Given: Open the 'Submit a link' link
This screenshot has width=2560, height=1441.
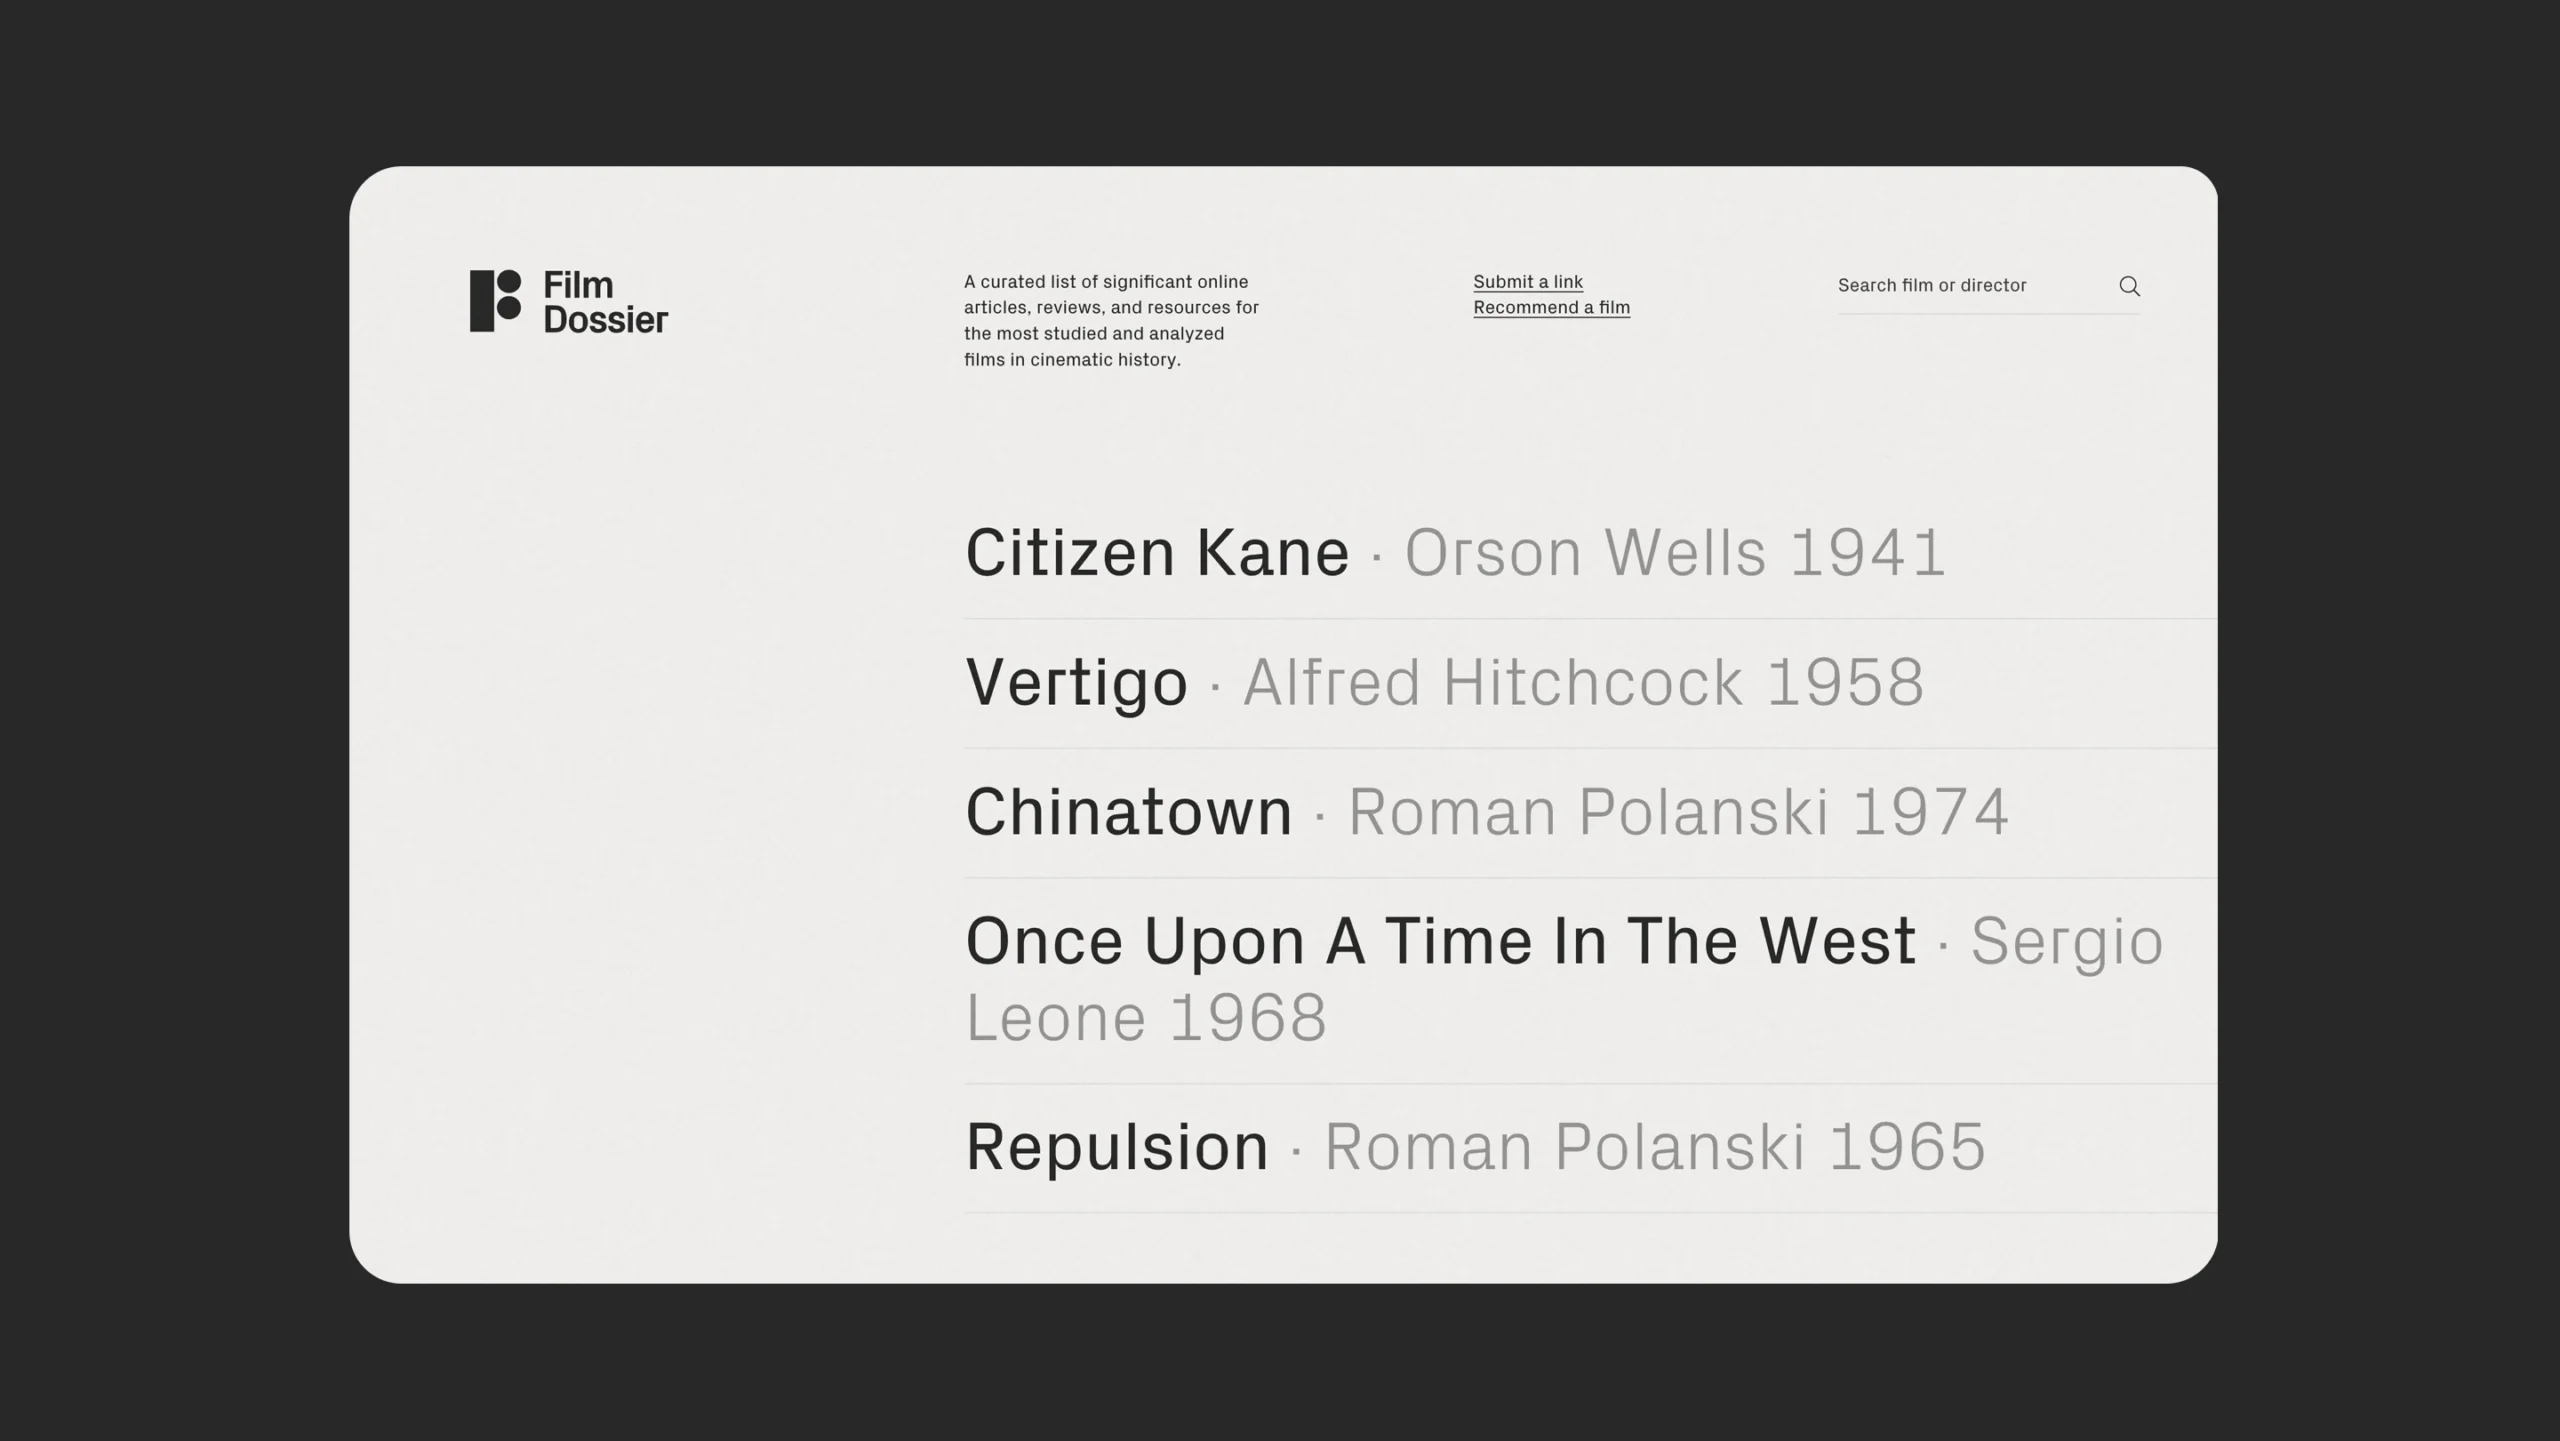Looking at the screenshot, I should (1527, 282).
